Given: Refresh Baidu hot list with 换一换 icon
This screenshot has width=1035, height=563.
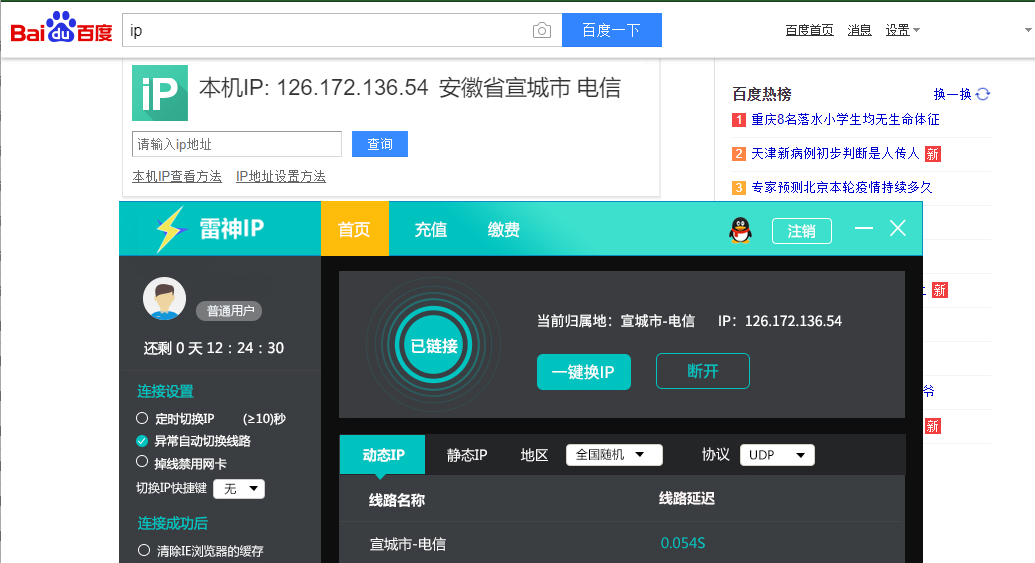Looking at the screenshot, I should pyautogui.click(x=983, y=94).
